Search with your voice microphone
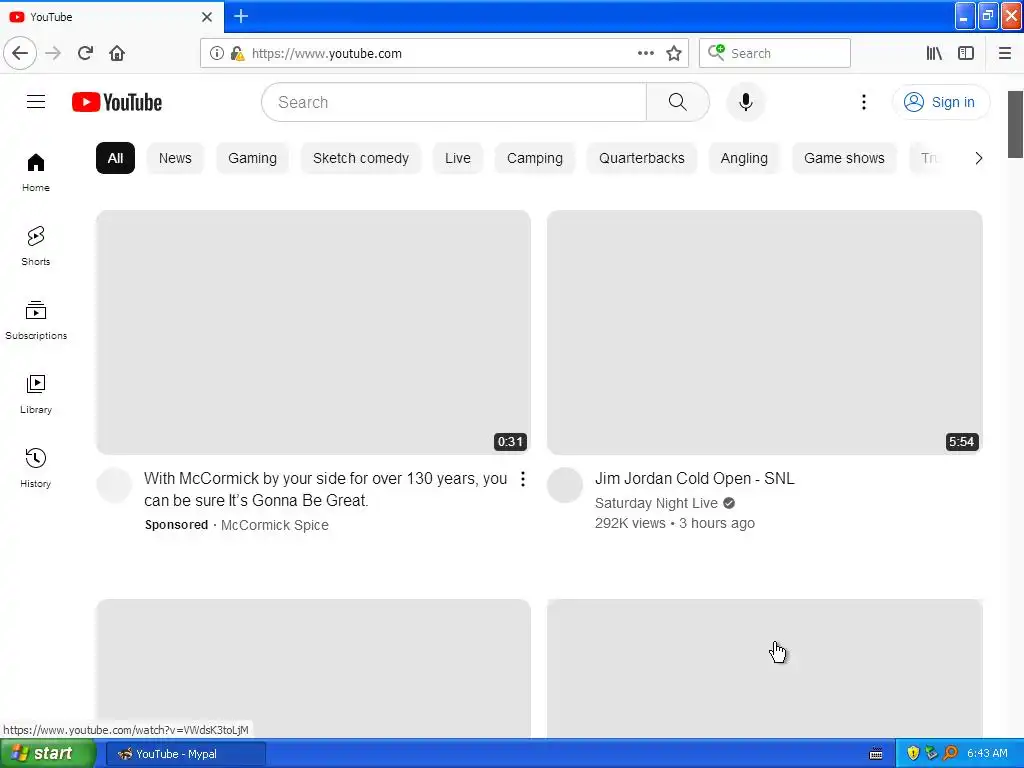 pyautogui.click(x=745, y=102)
